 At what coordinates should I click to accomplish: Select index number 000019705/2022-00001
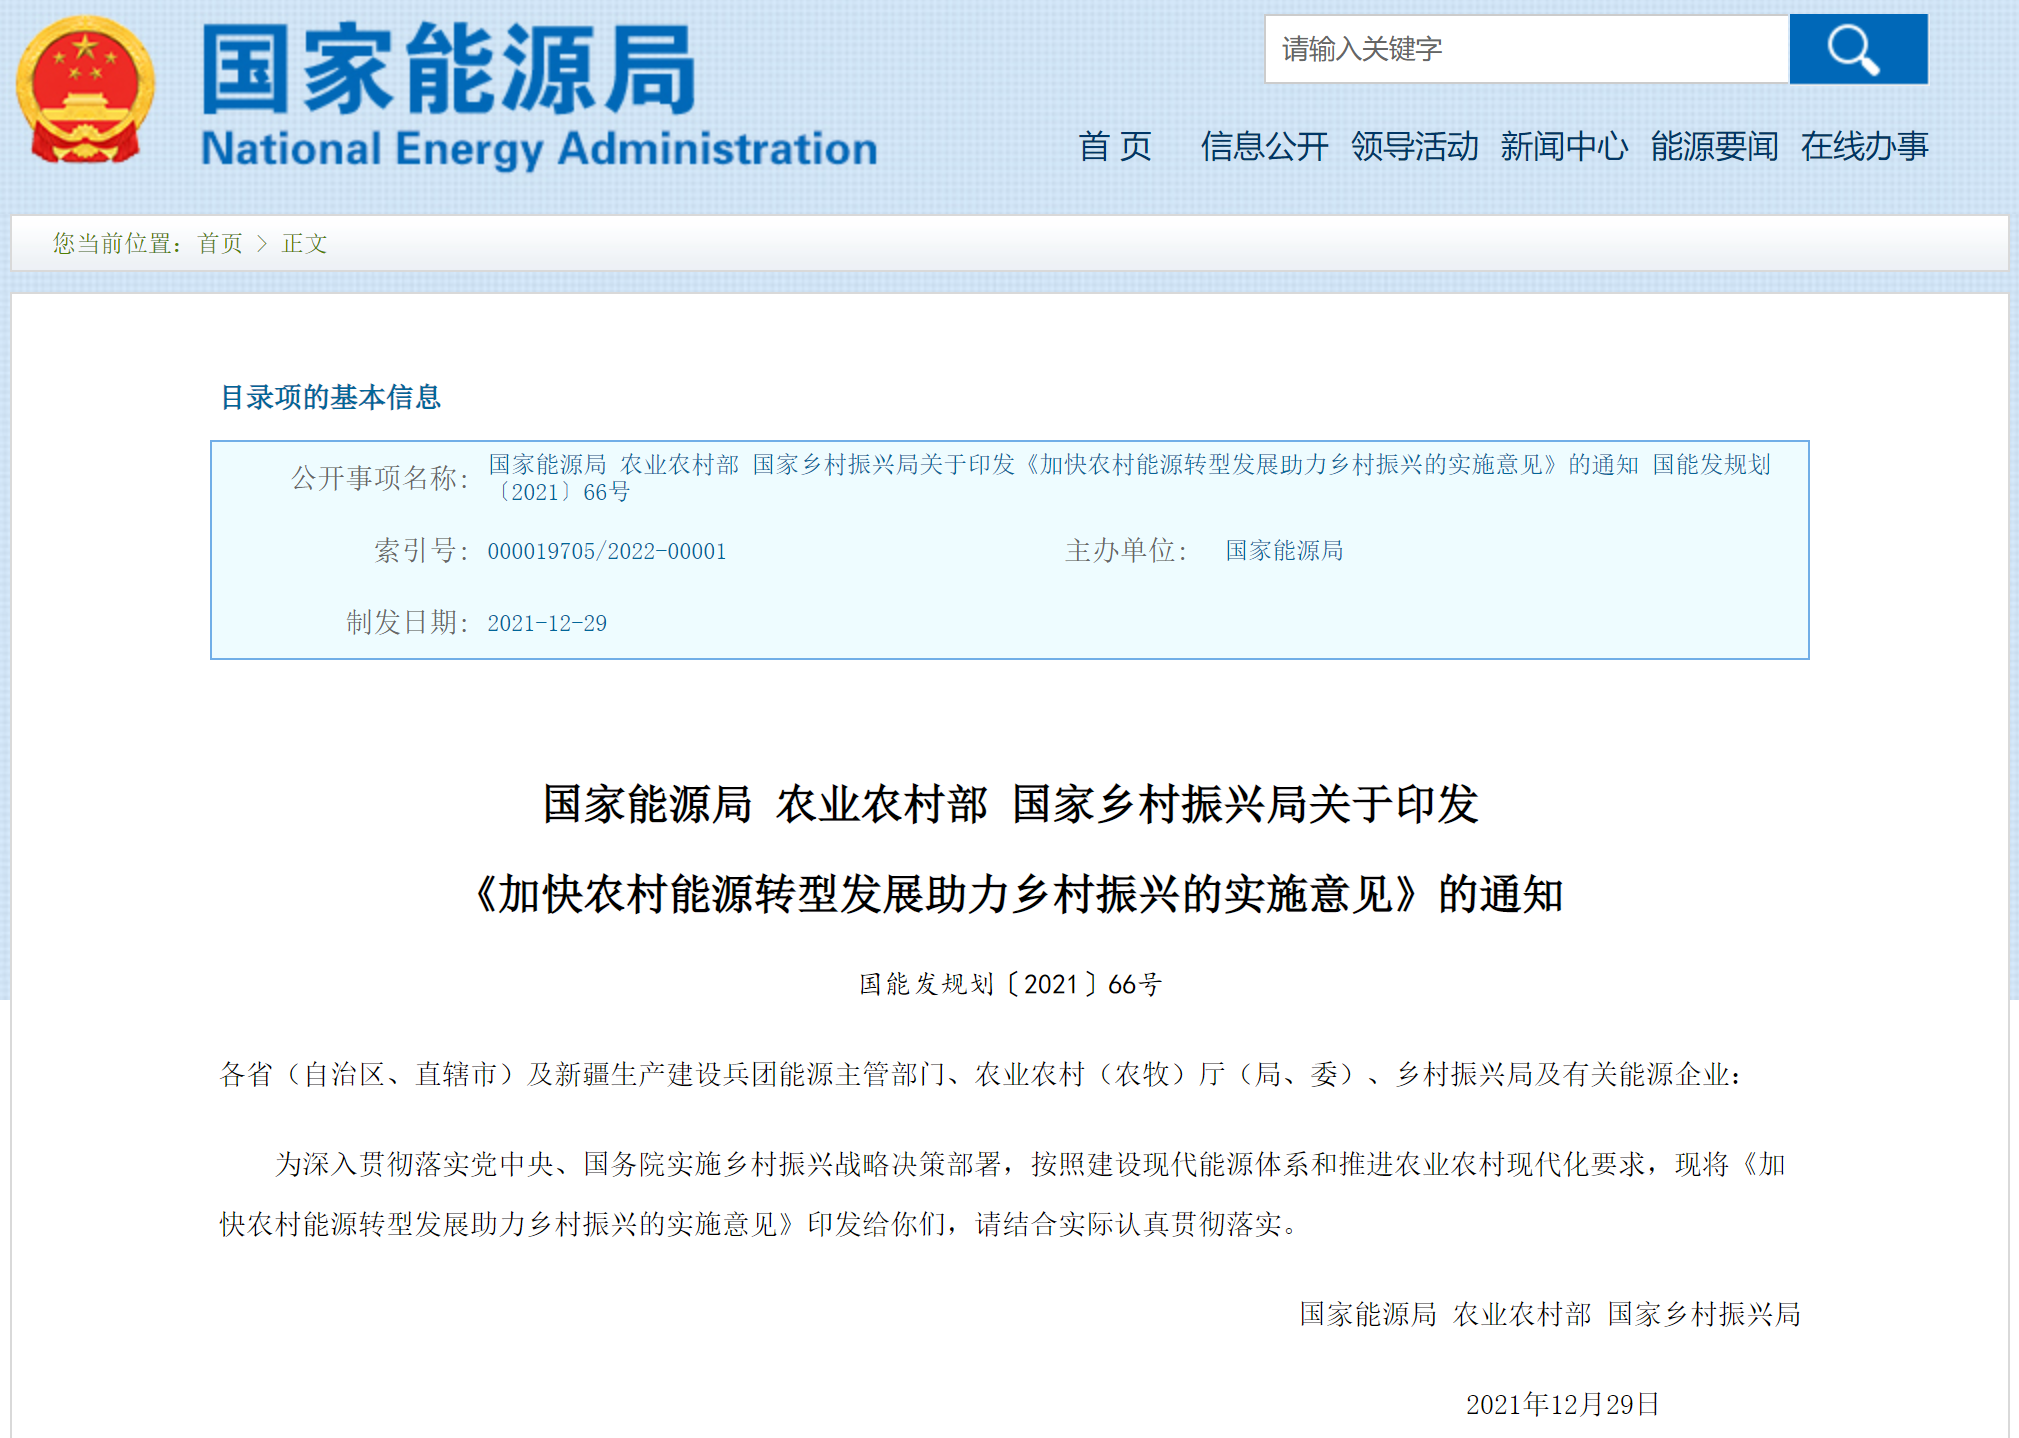pos(607,551)
